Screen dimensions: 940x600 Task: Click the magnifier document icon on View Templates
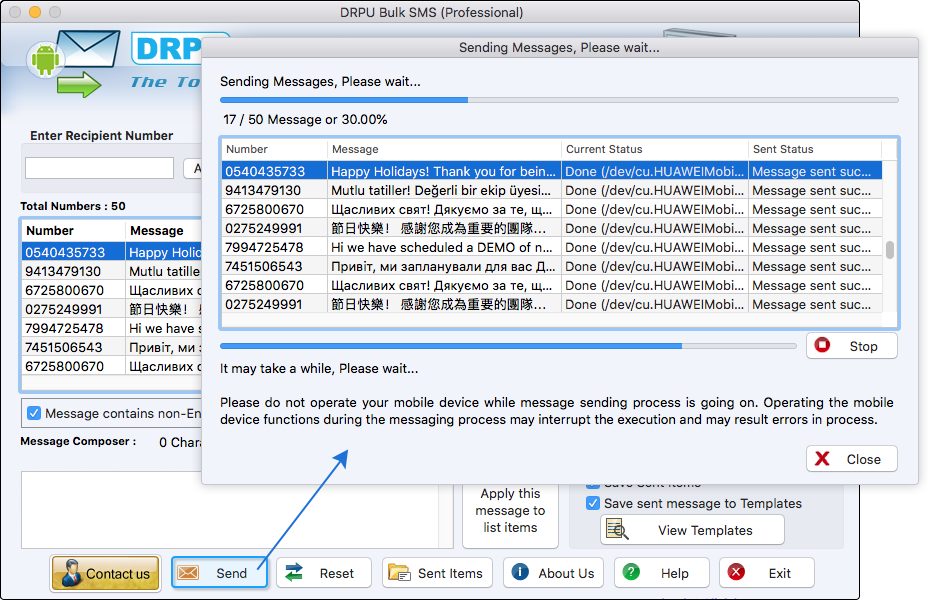click(617, 530)
